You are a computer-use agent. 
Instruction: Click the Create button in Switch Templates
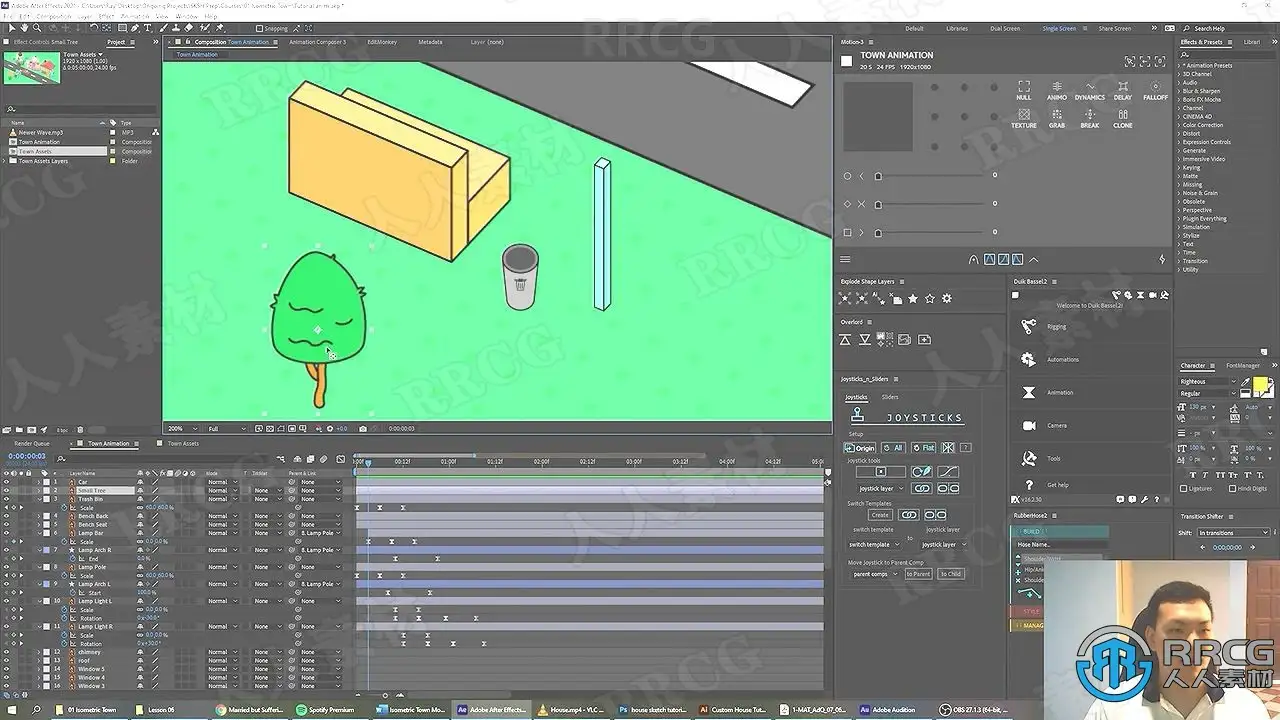pos(880,515)
